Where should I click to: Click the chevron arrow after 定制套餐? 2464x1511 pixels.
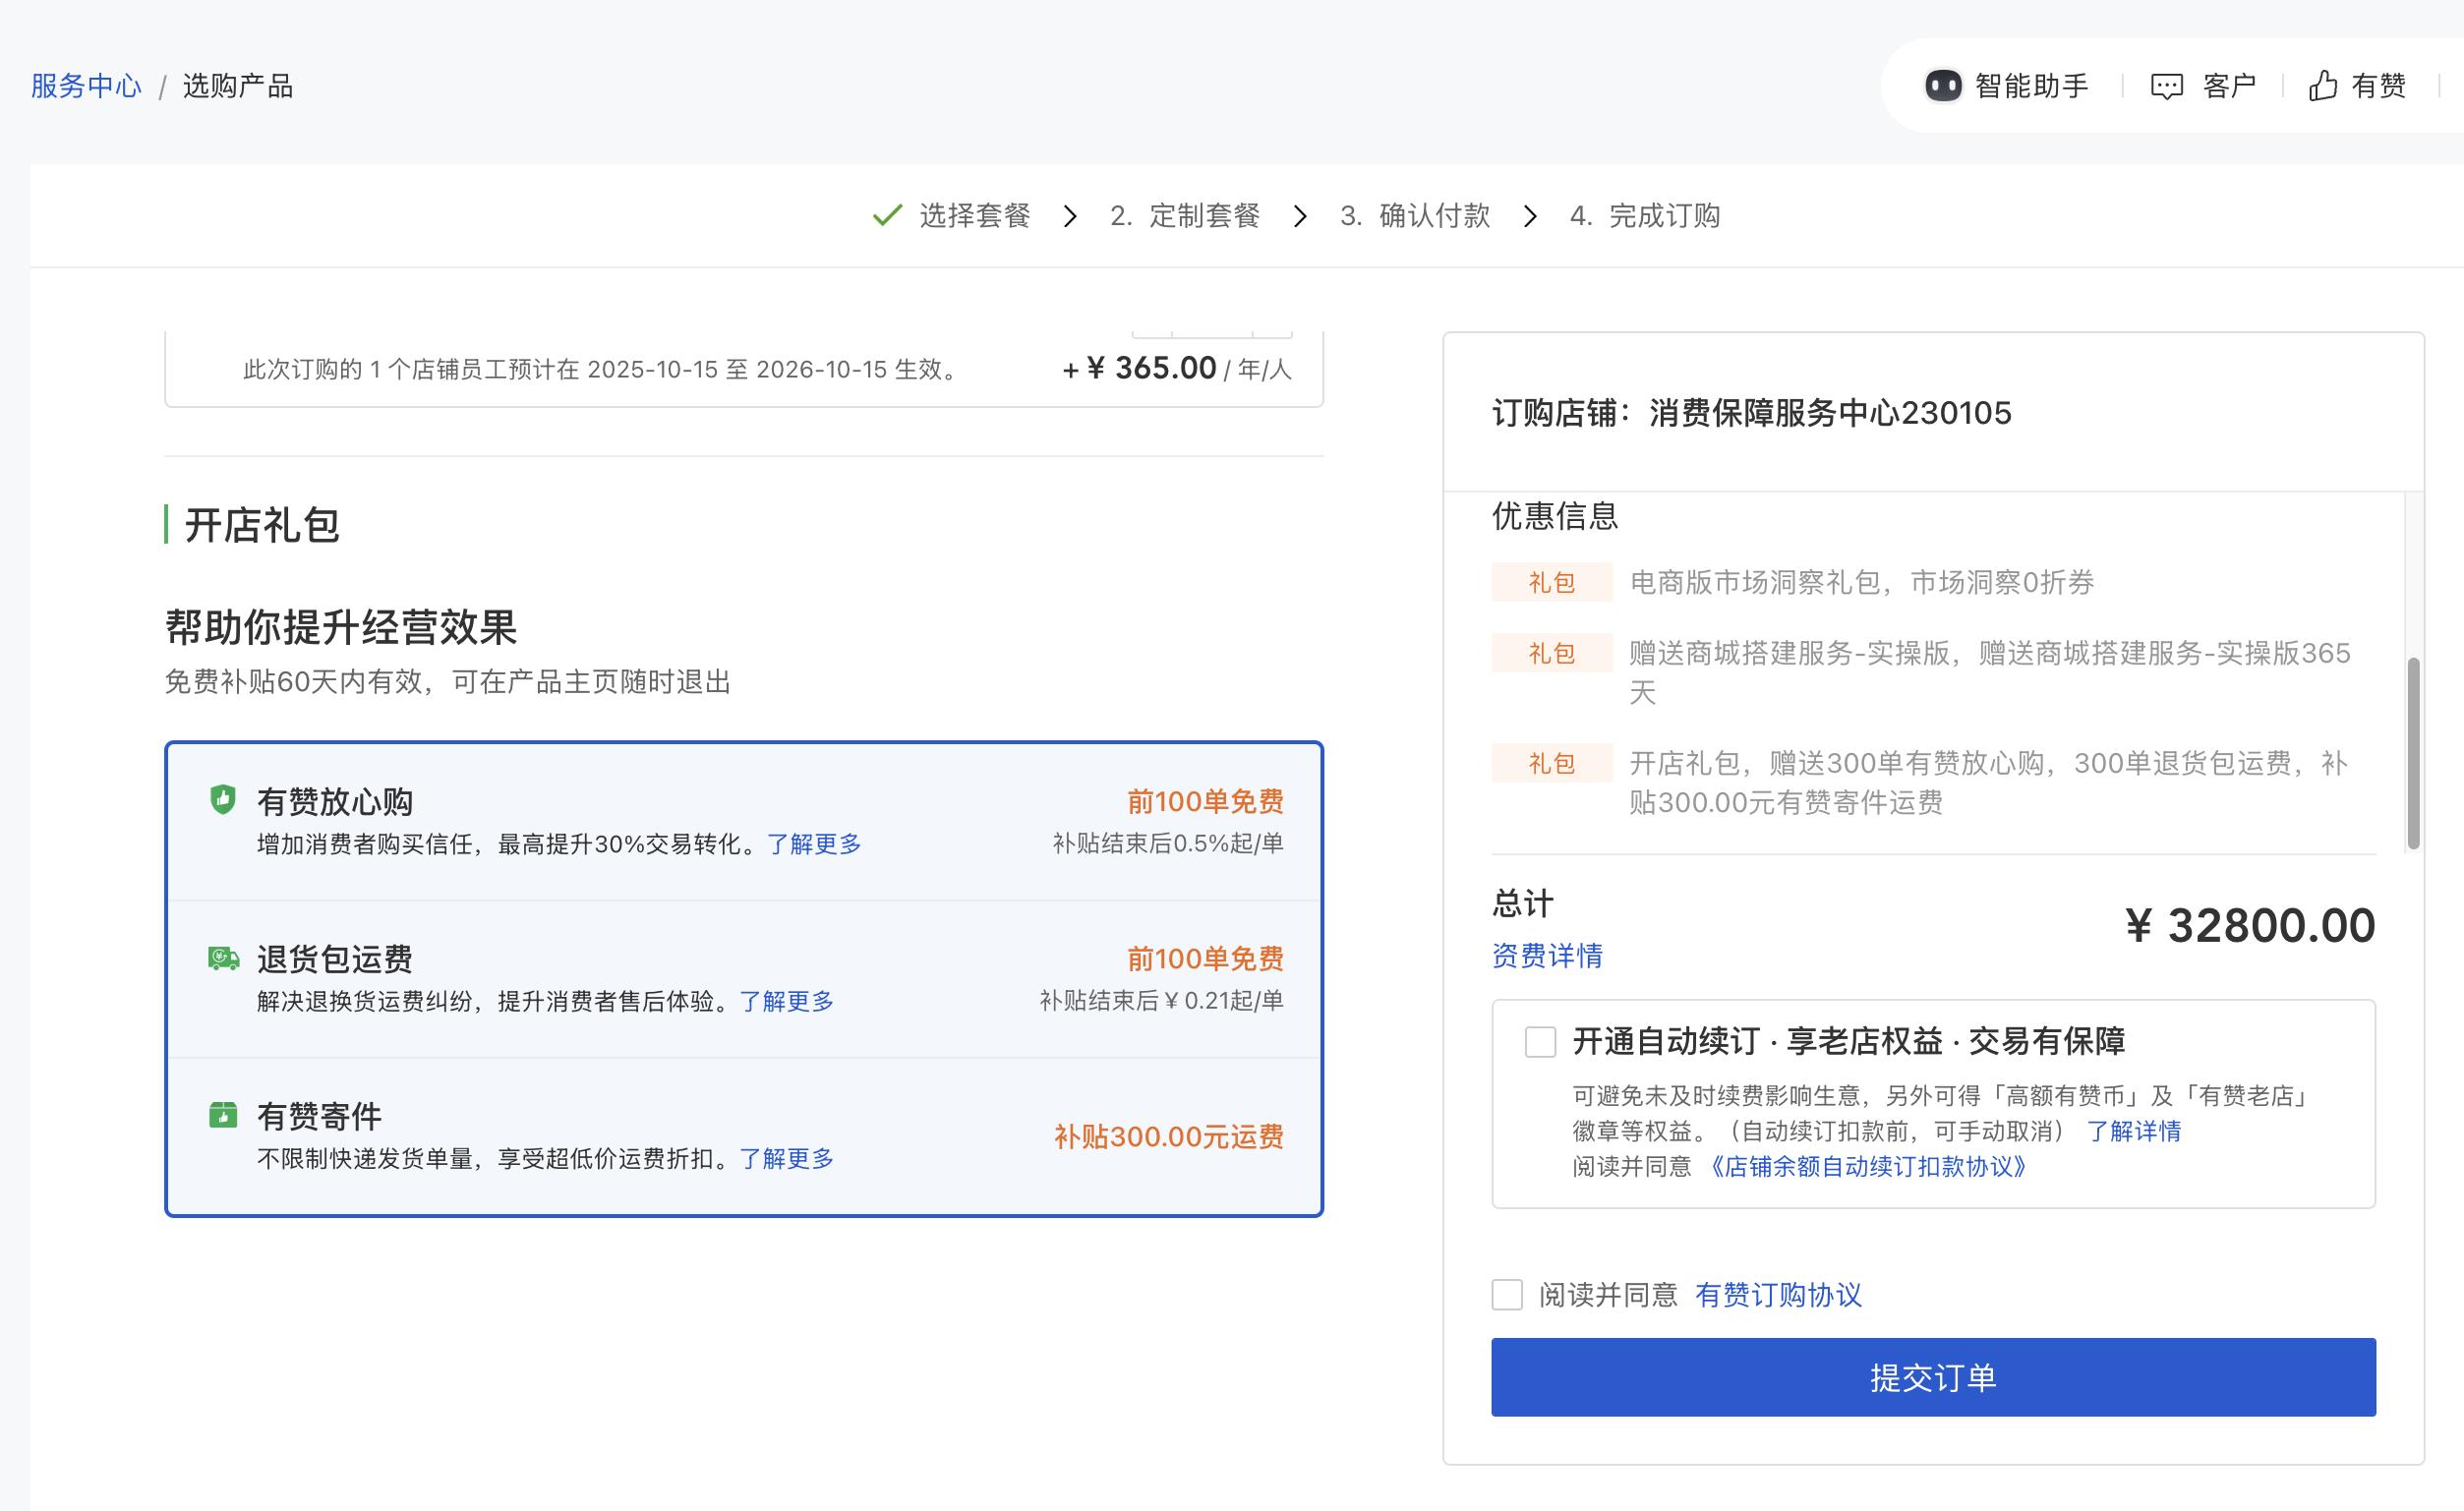1300,216
